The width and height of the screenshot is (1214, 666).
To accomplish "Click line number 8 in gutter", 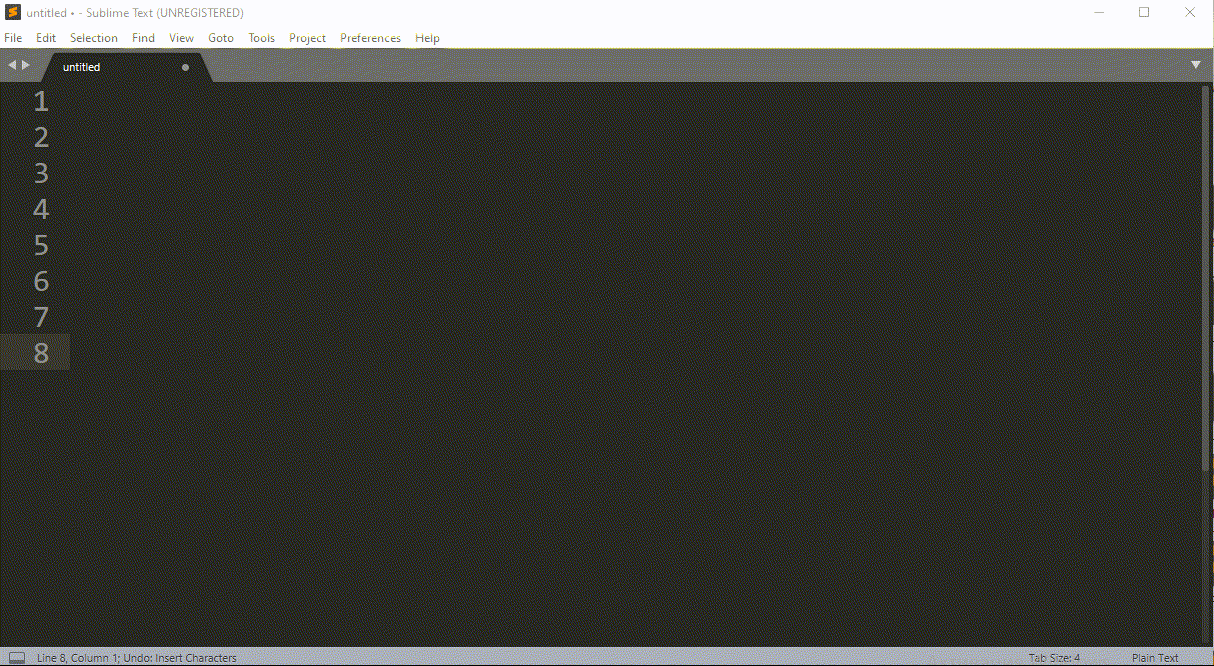I will coord(41,353).
